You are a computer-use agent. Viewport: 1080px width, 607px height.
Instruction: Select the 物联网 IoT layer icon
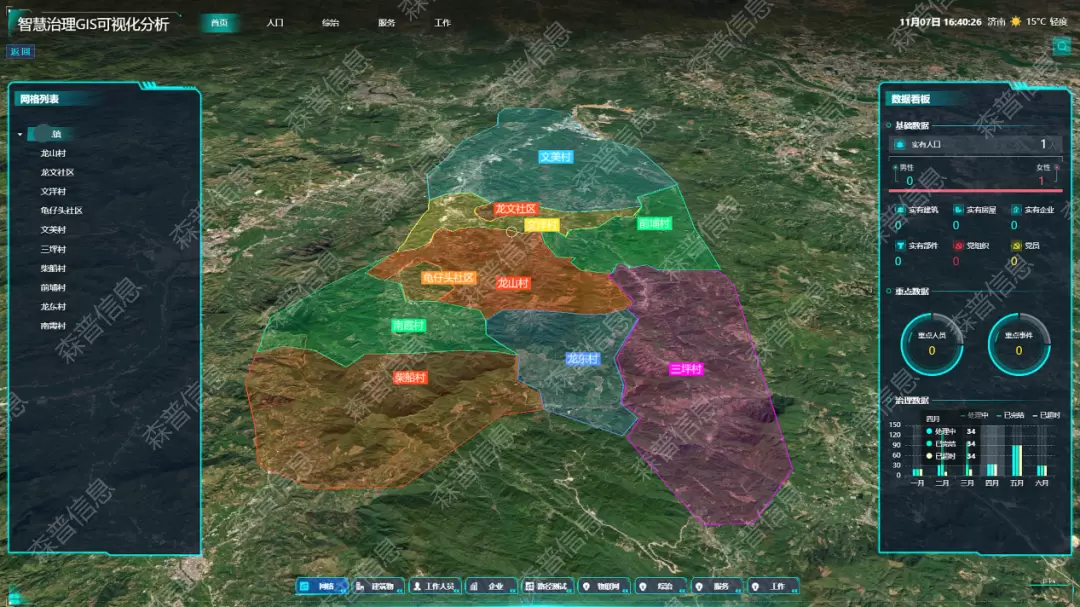586,586
